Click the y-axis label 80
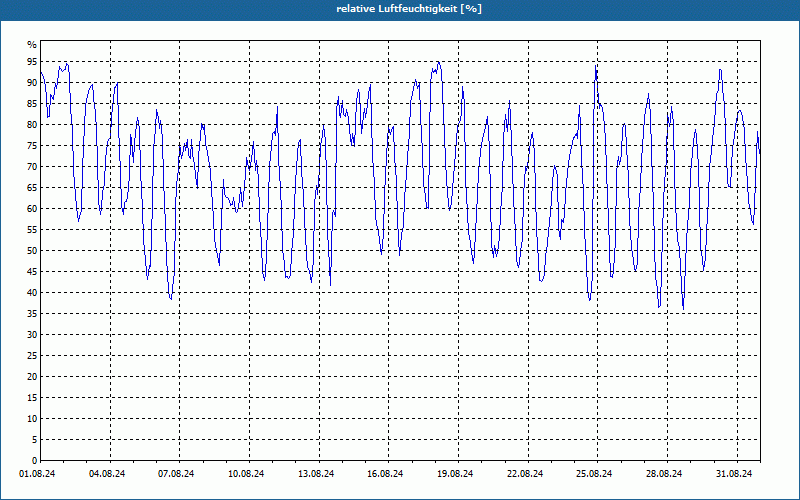This screenshot has width=800, height=500. (x=32, y=124)
